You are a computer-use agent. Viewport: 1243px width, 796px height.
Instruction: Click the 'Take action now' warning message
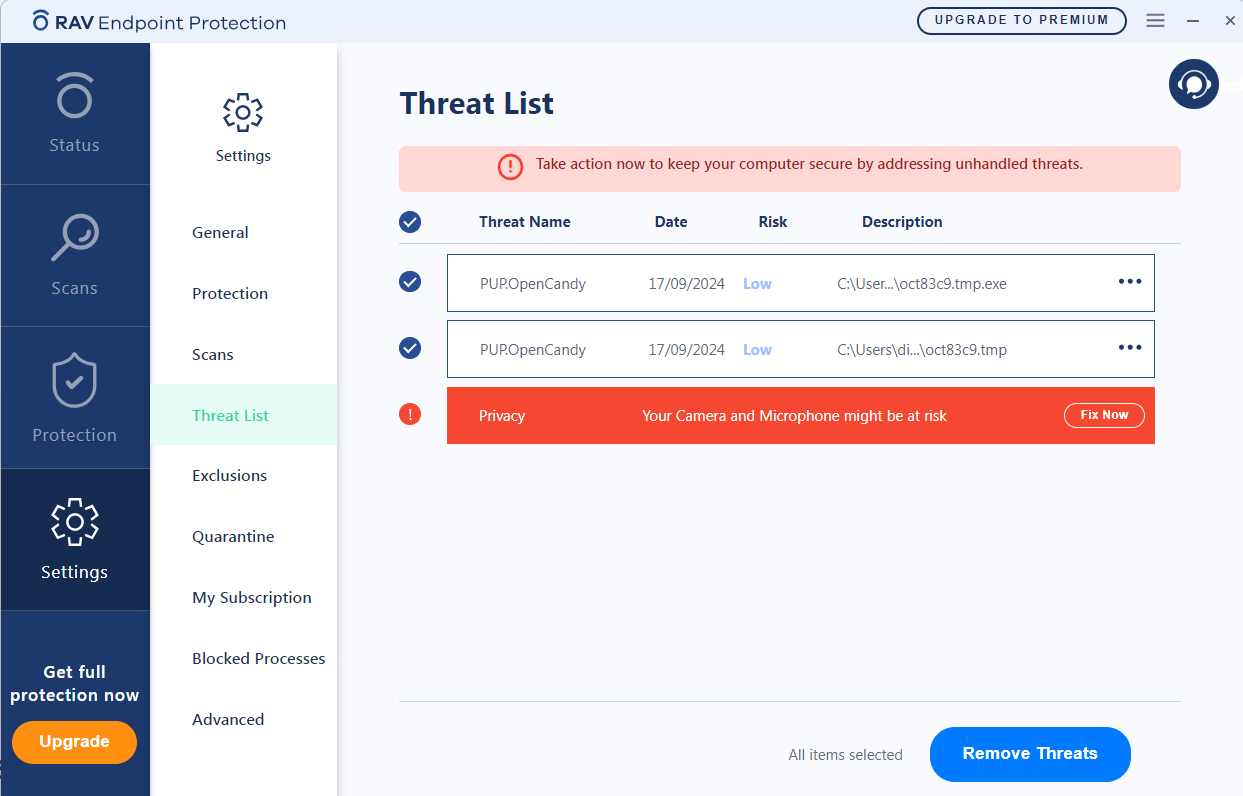(809, 164)
